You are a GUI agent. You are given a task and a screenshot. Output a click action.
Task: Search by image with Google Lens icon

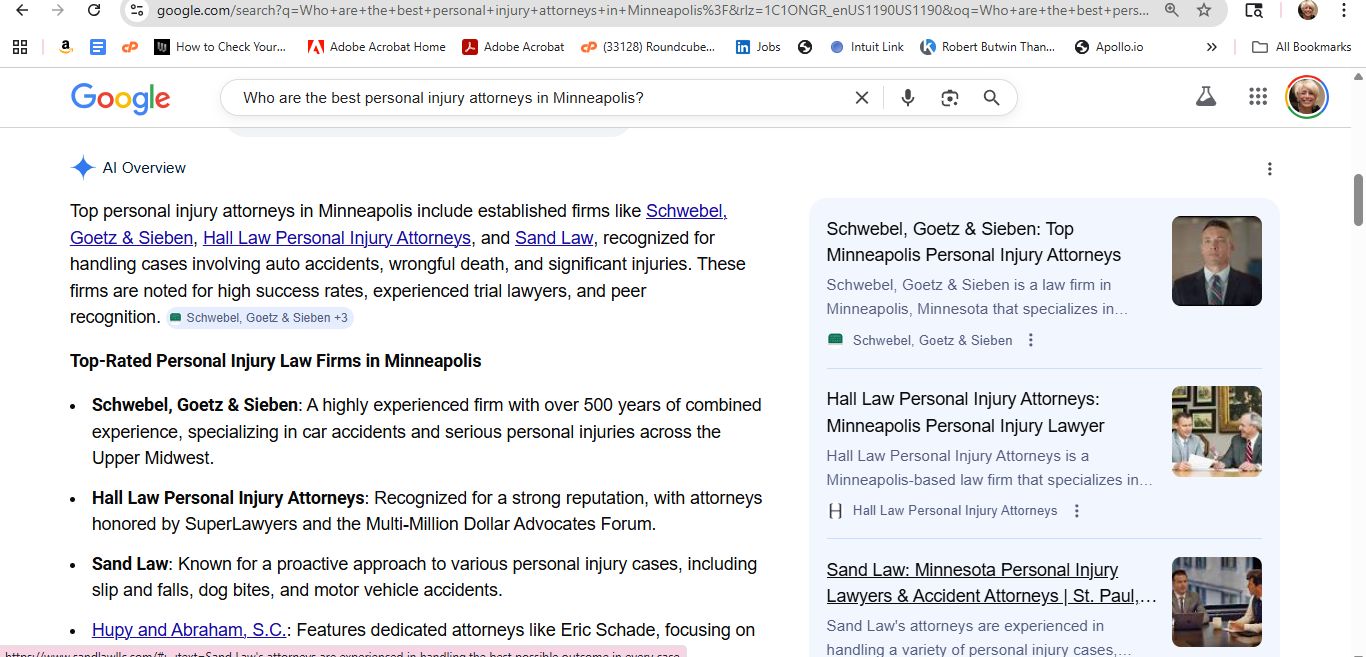pyautogui.click(x=949, y=98)
